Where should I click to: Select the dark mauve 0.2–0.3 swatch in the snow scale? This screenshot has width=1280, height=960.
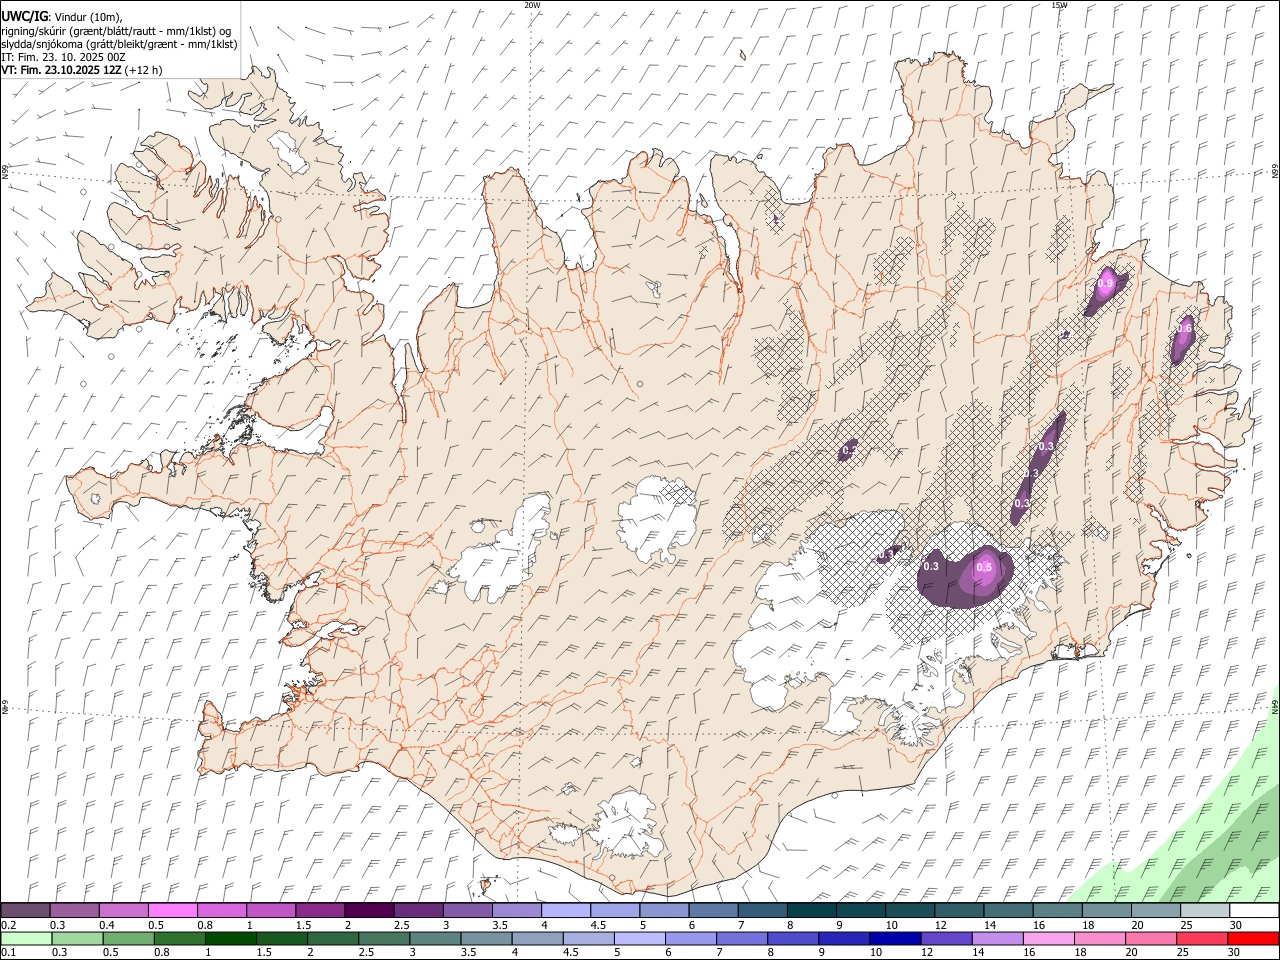[25, 911]
